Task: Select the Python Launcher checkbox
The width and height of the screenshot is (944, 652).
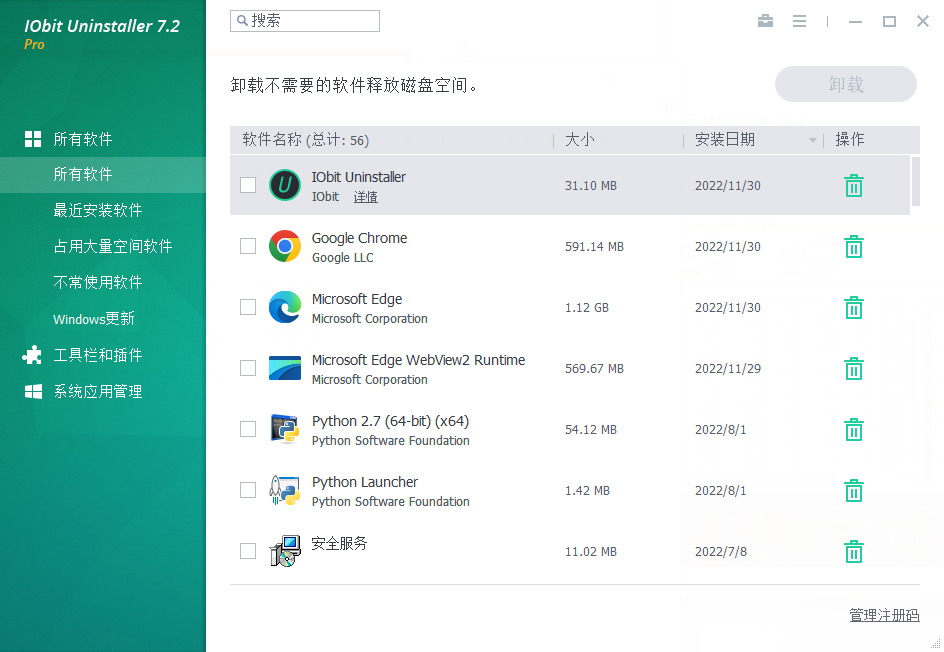Action: [x=248, y=490]
